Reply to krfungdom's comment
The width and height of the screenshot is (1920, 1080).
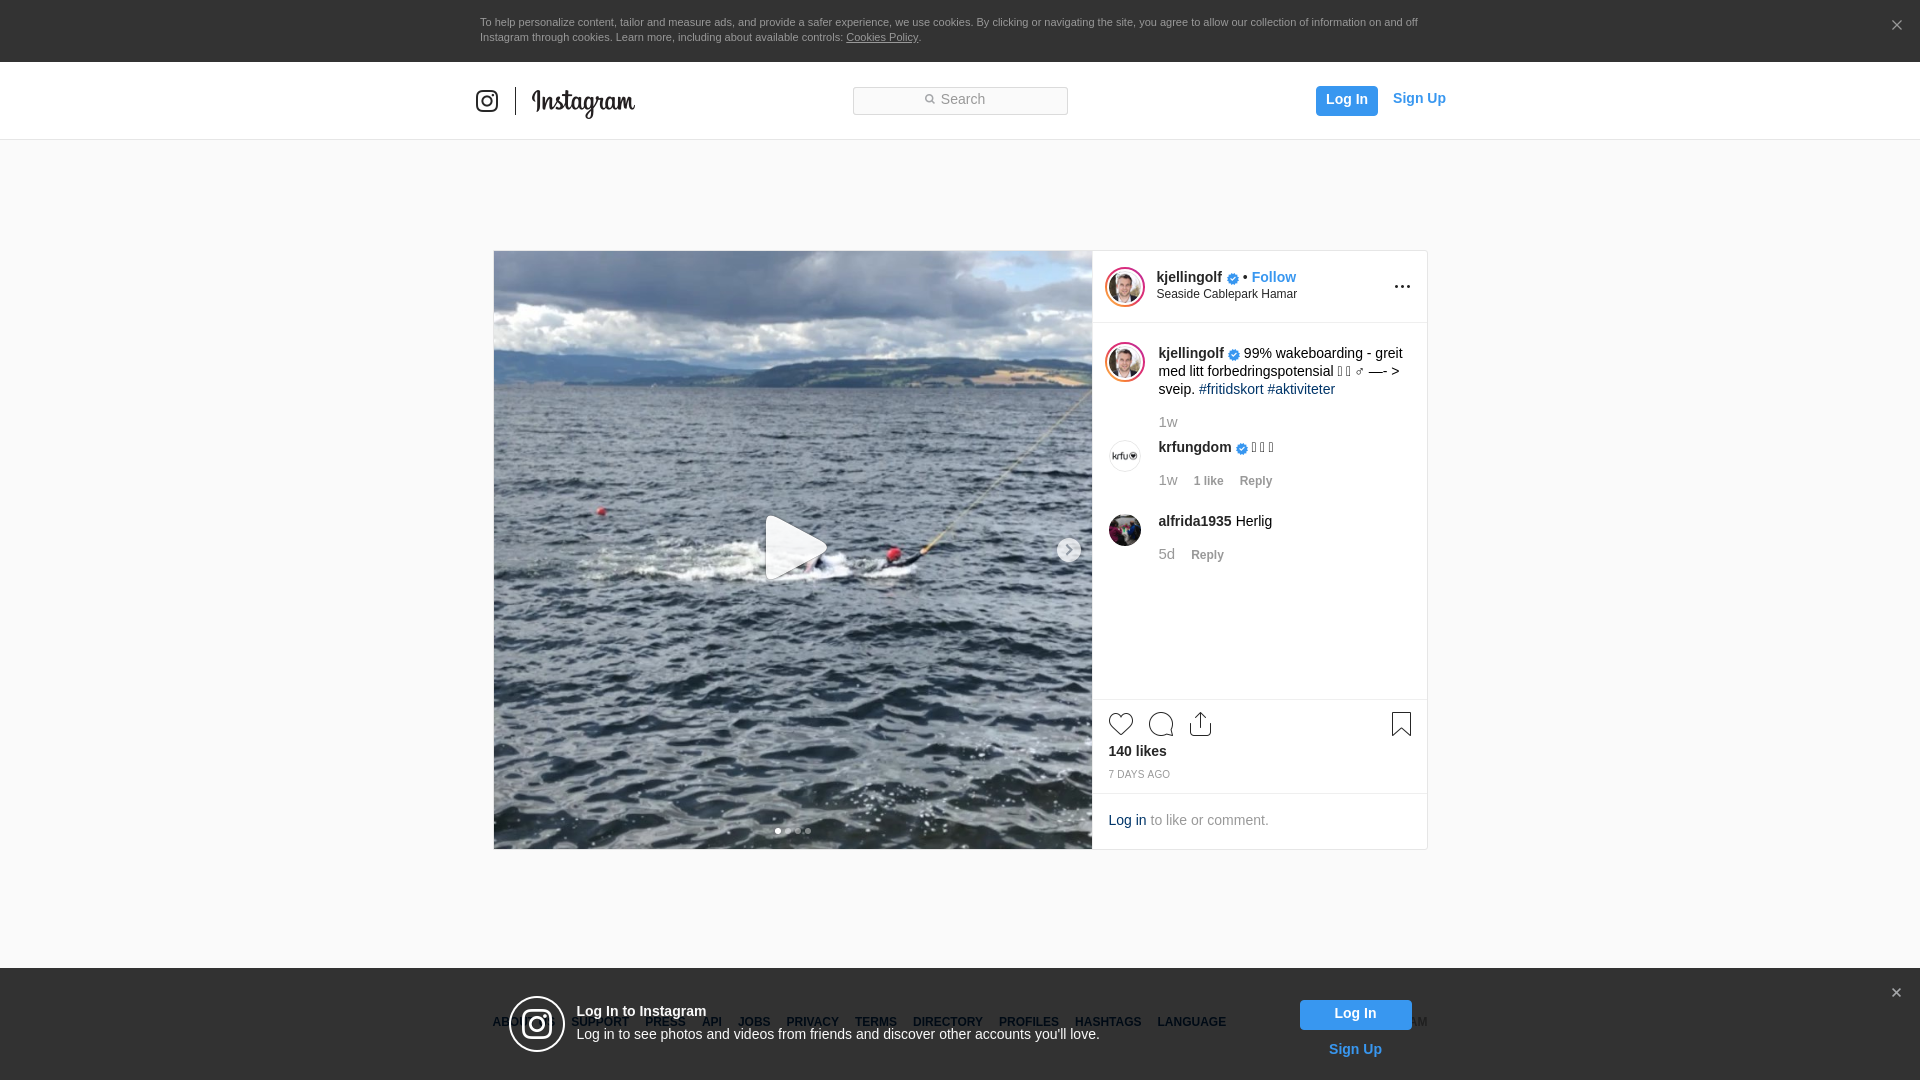(x=1256, y=481)
